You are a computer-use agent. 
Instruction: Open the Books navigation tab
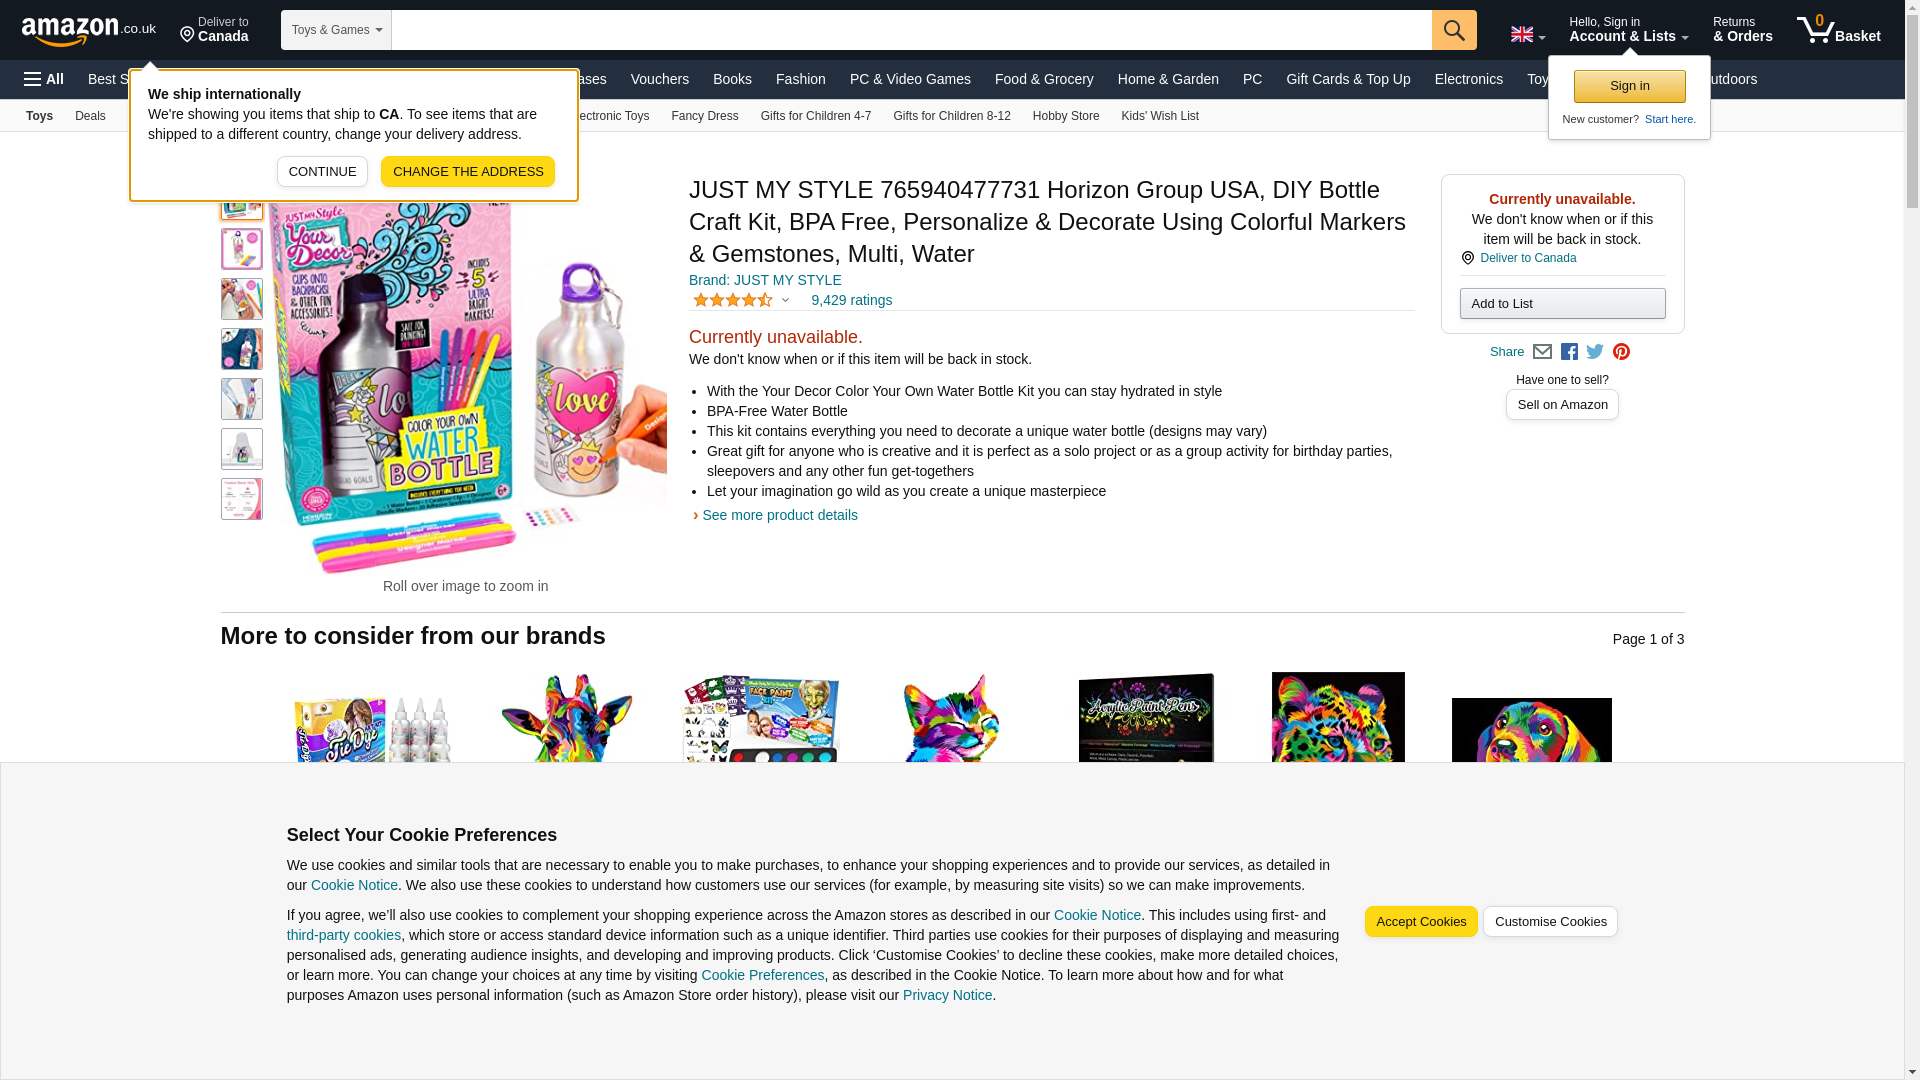coord(732,79)
